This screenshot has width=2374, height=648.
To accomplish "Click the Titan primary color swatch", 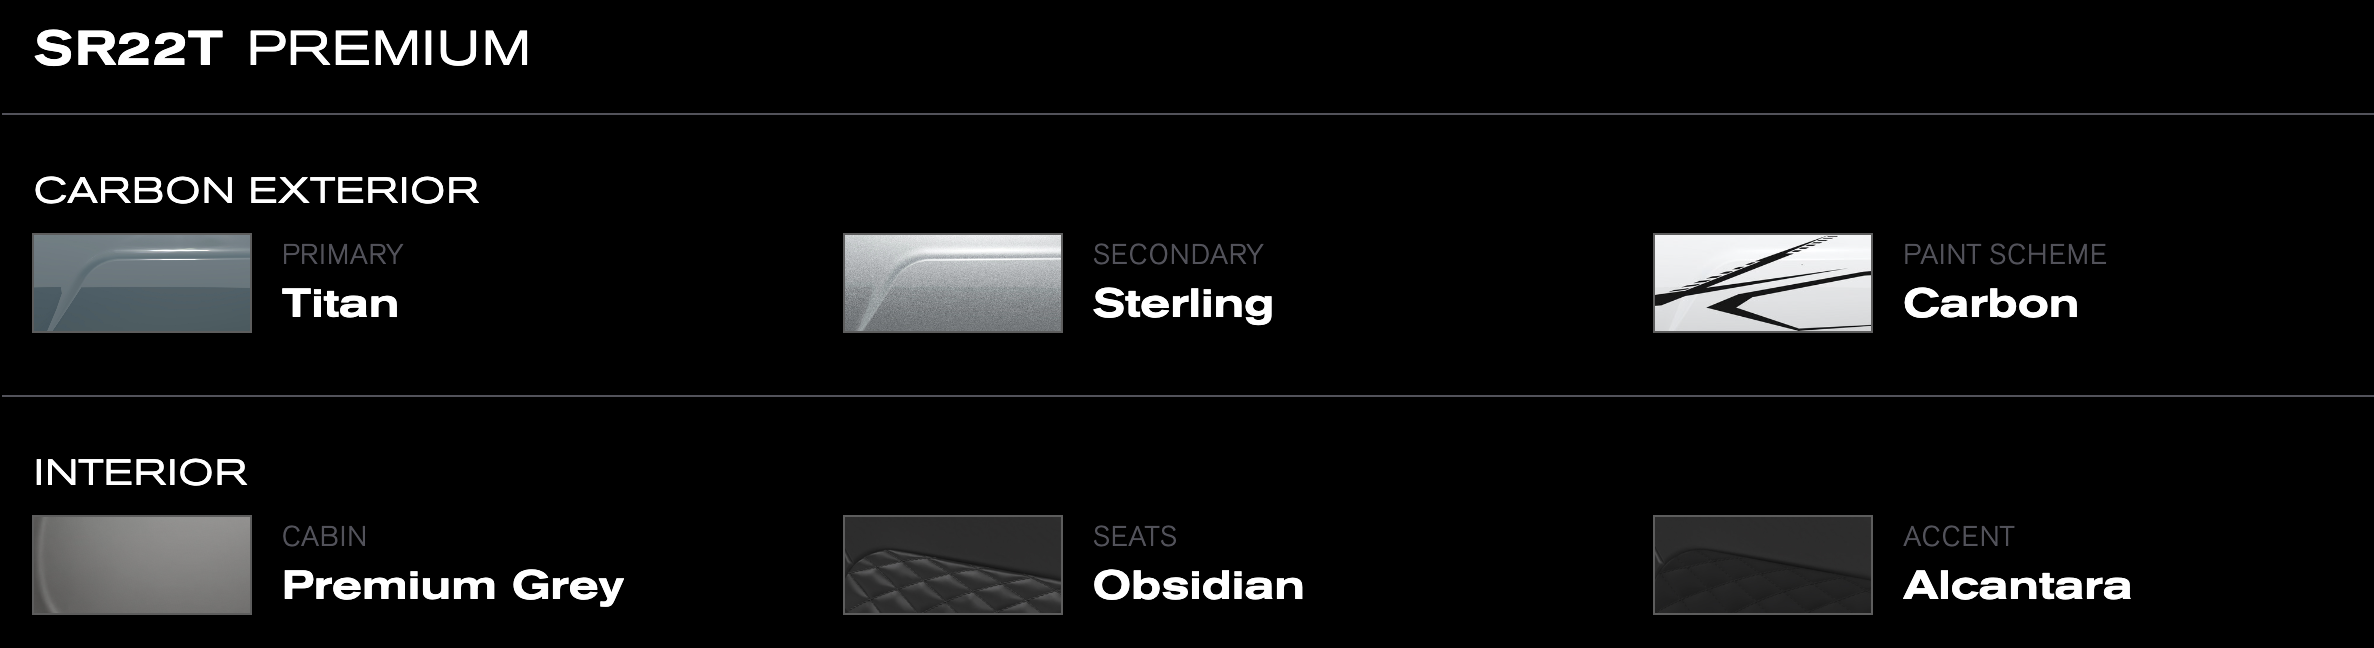I will pos(142,283).
